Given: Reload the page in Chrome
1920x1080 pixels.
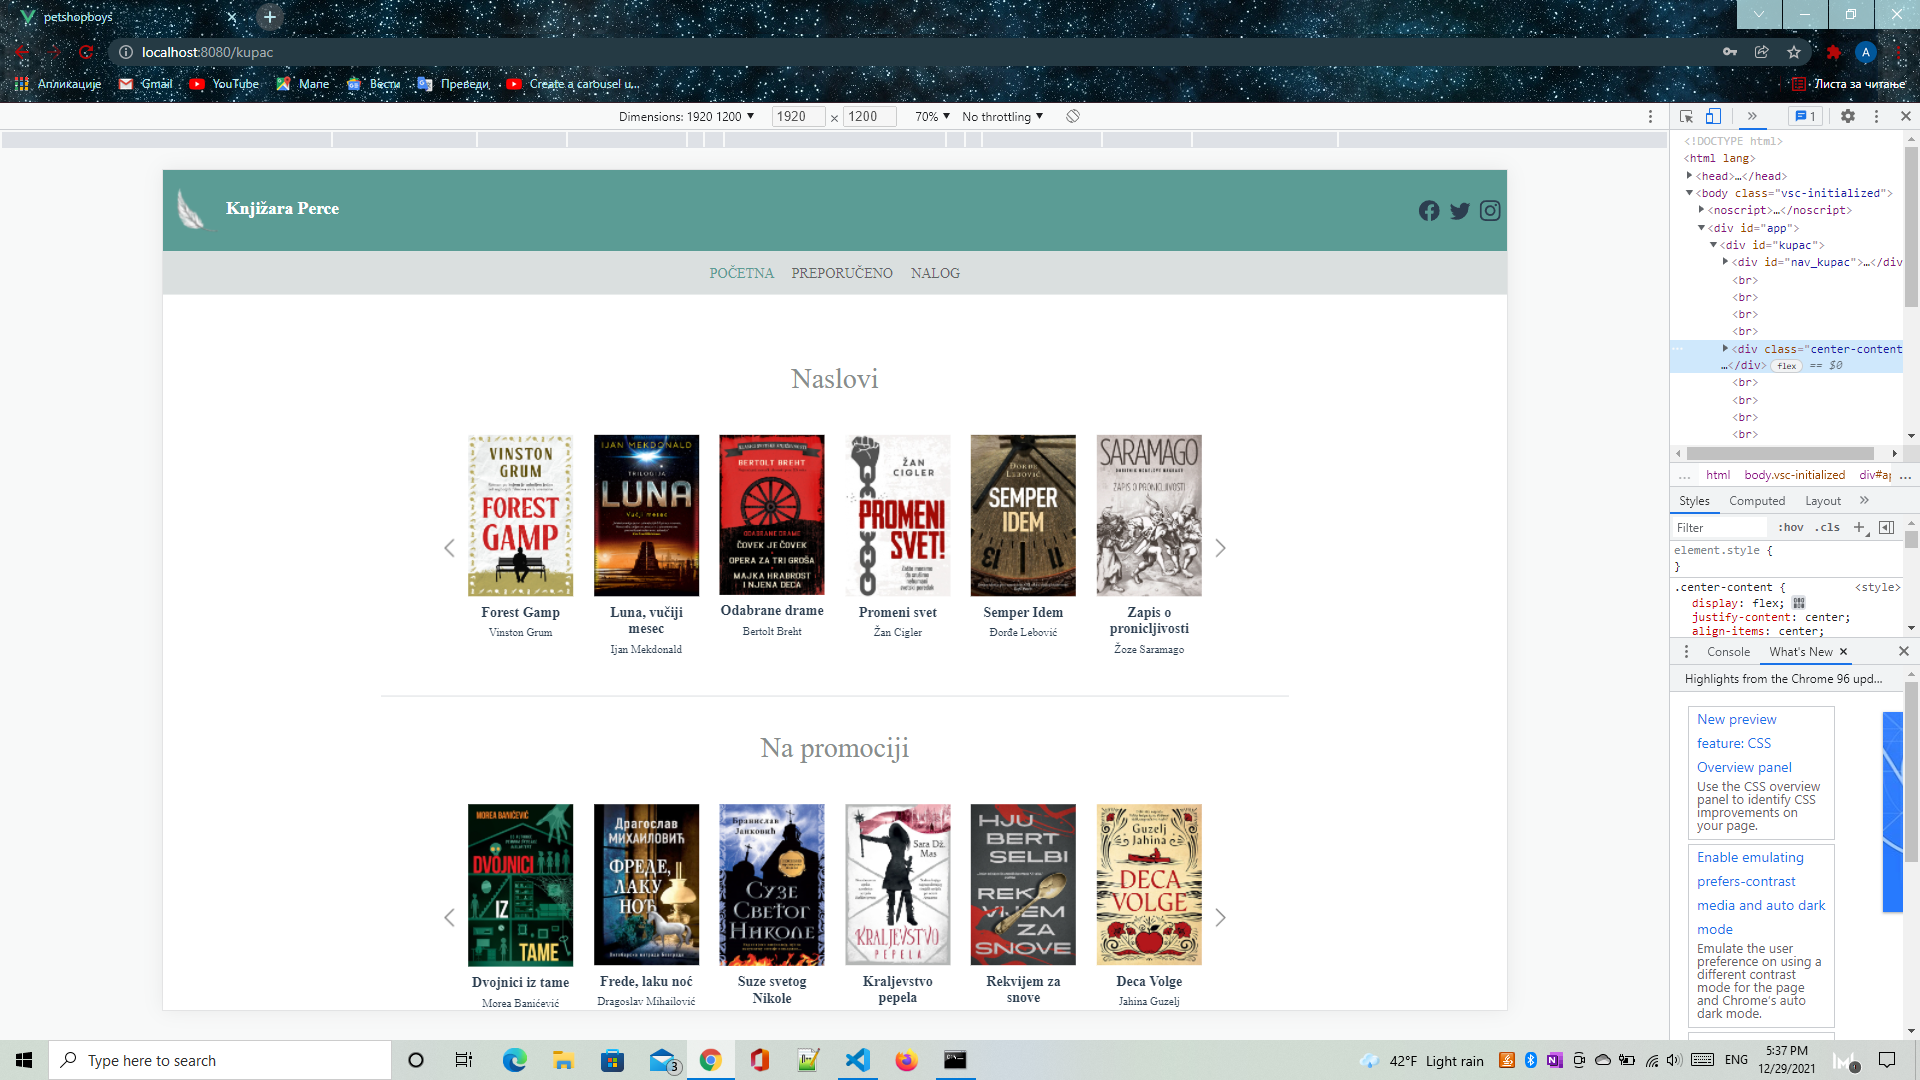Looking at the screenshot, I should [x=86, y=52].
